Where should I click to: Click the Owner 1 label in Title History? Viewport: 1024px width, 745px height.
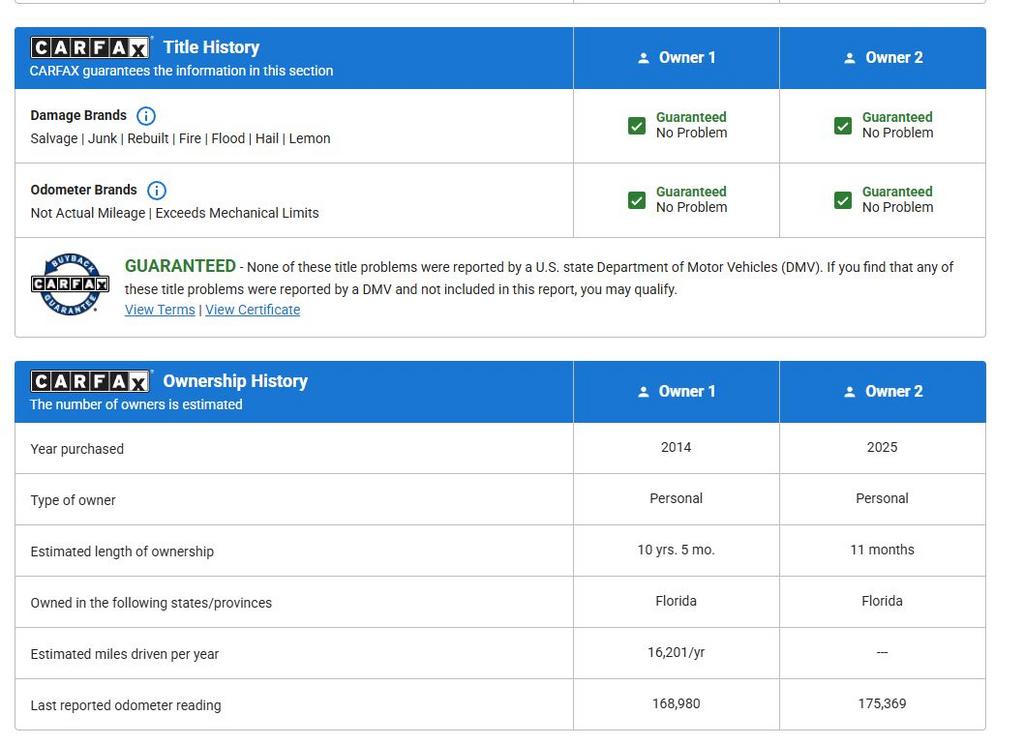click(x=687, y=58)
